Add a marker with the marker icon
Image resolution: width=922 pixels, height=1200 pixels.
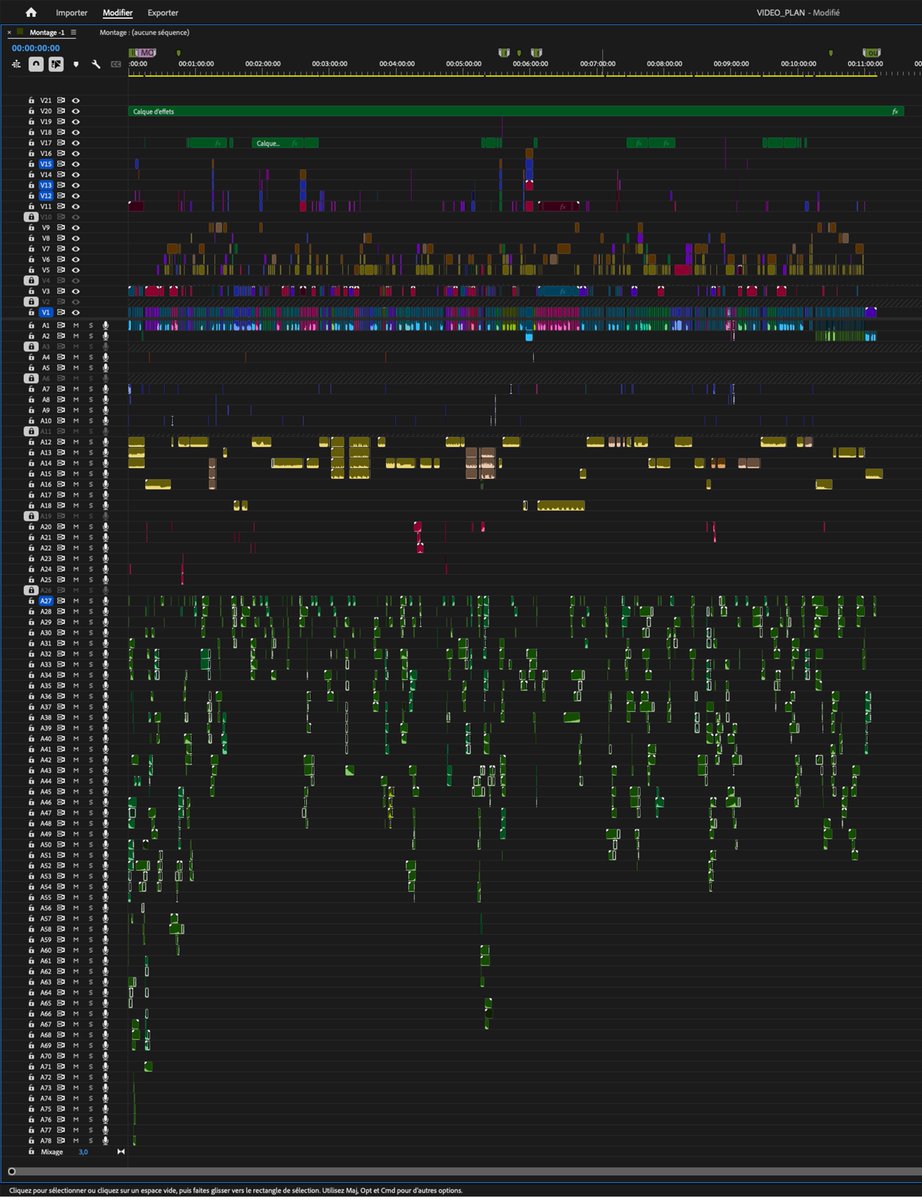76,64
